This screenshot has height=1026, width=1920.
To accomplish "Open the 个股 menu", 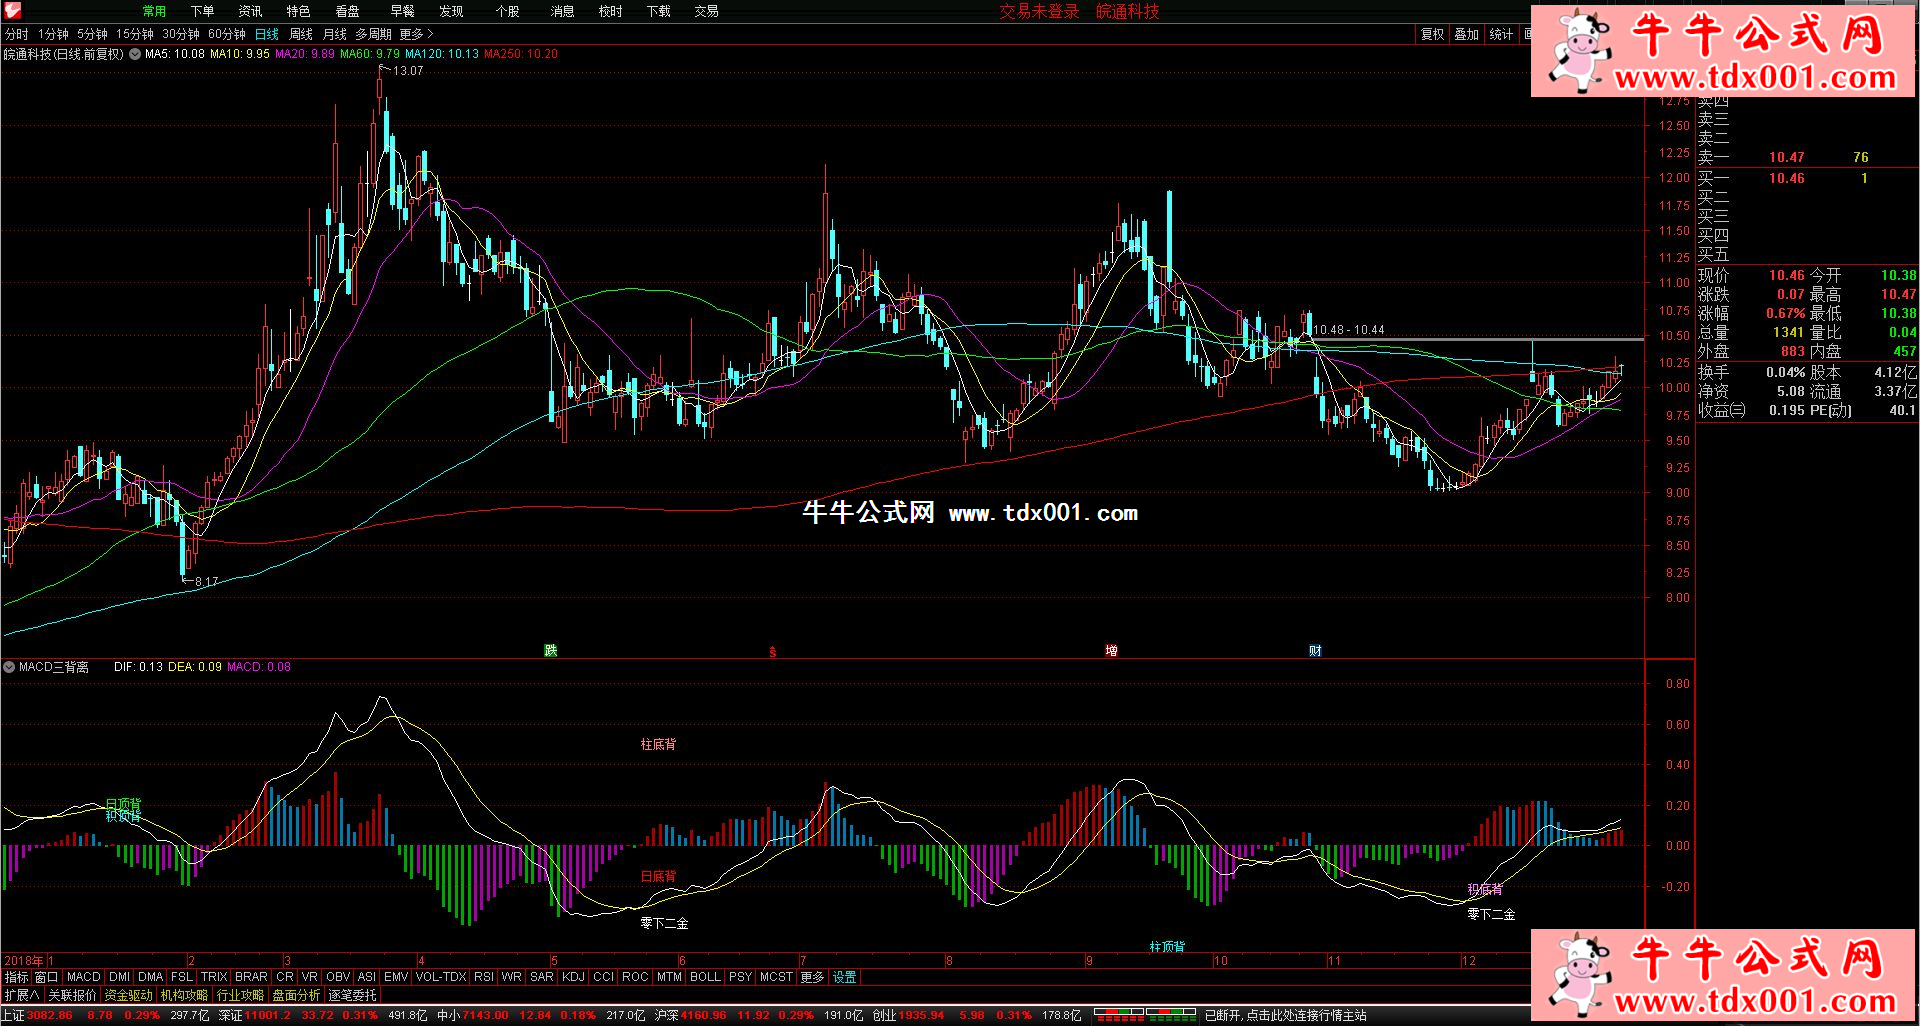I will pyautogui.click(x=507, y=11).
